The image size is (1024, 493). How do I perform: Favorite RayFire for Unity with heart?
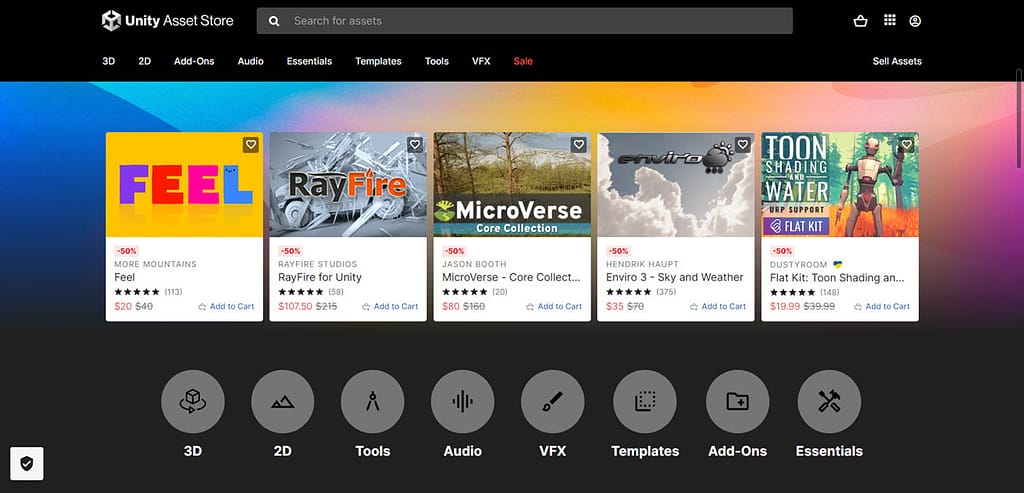415,144
